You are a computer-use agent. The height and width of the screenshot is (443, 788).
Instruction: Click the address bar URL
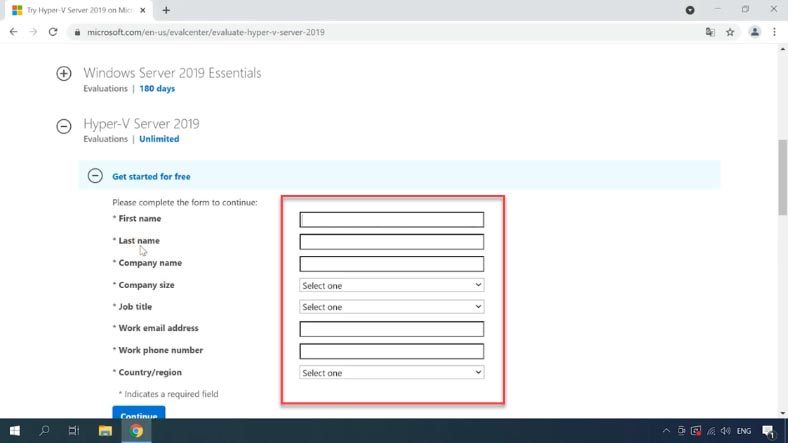(206, 32)
